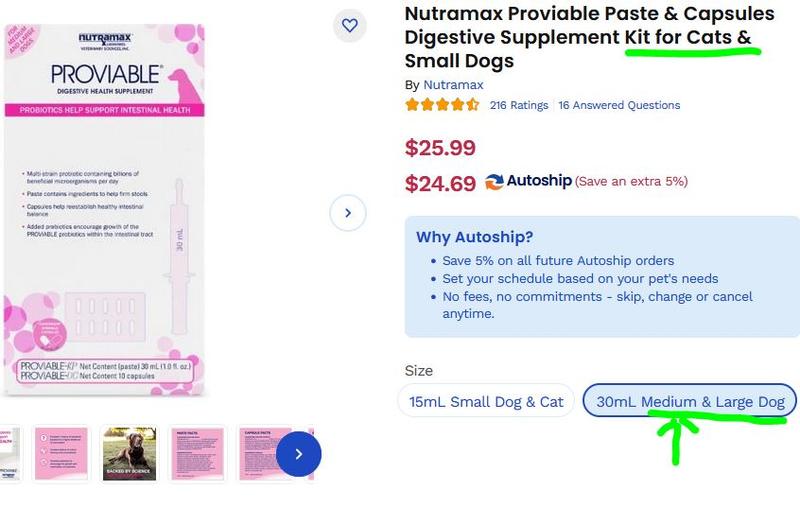Screen dimensions: 800x528
Task: Click the Autoship logo icon
Action: tap(494, 182)
